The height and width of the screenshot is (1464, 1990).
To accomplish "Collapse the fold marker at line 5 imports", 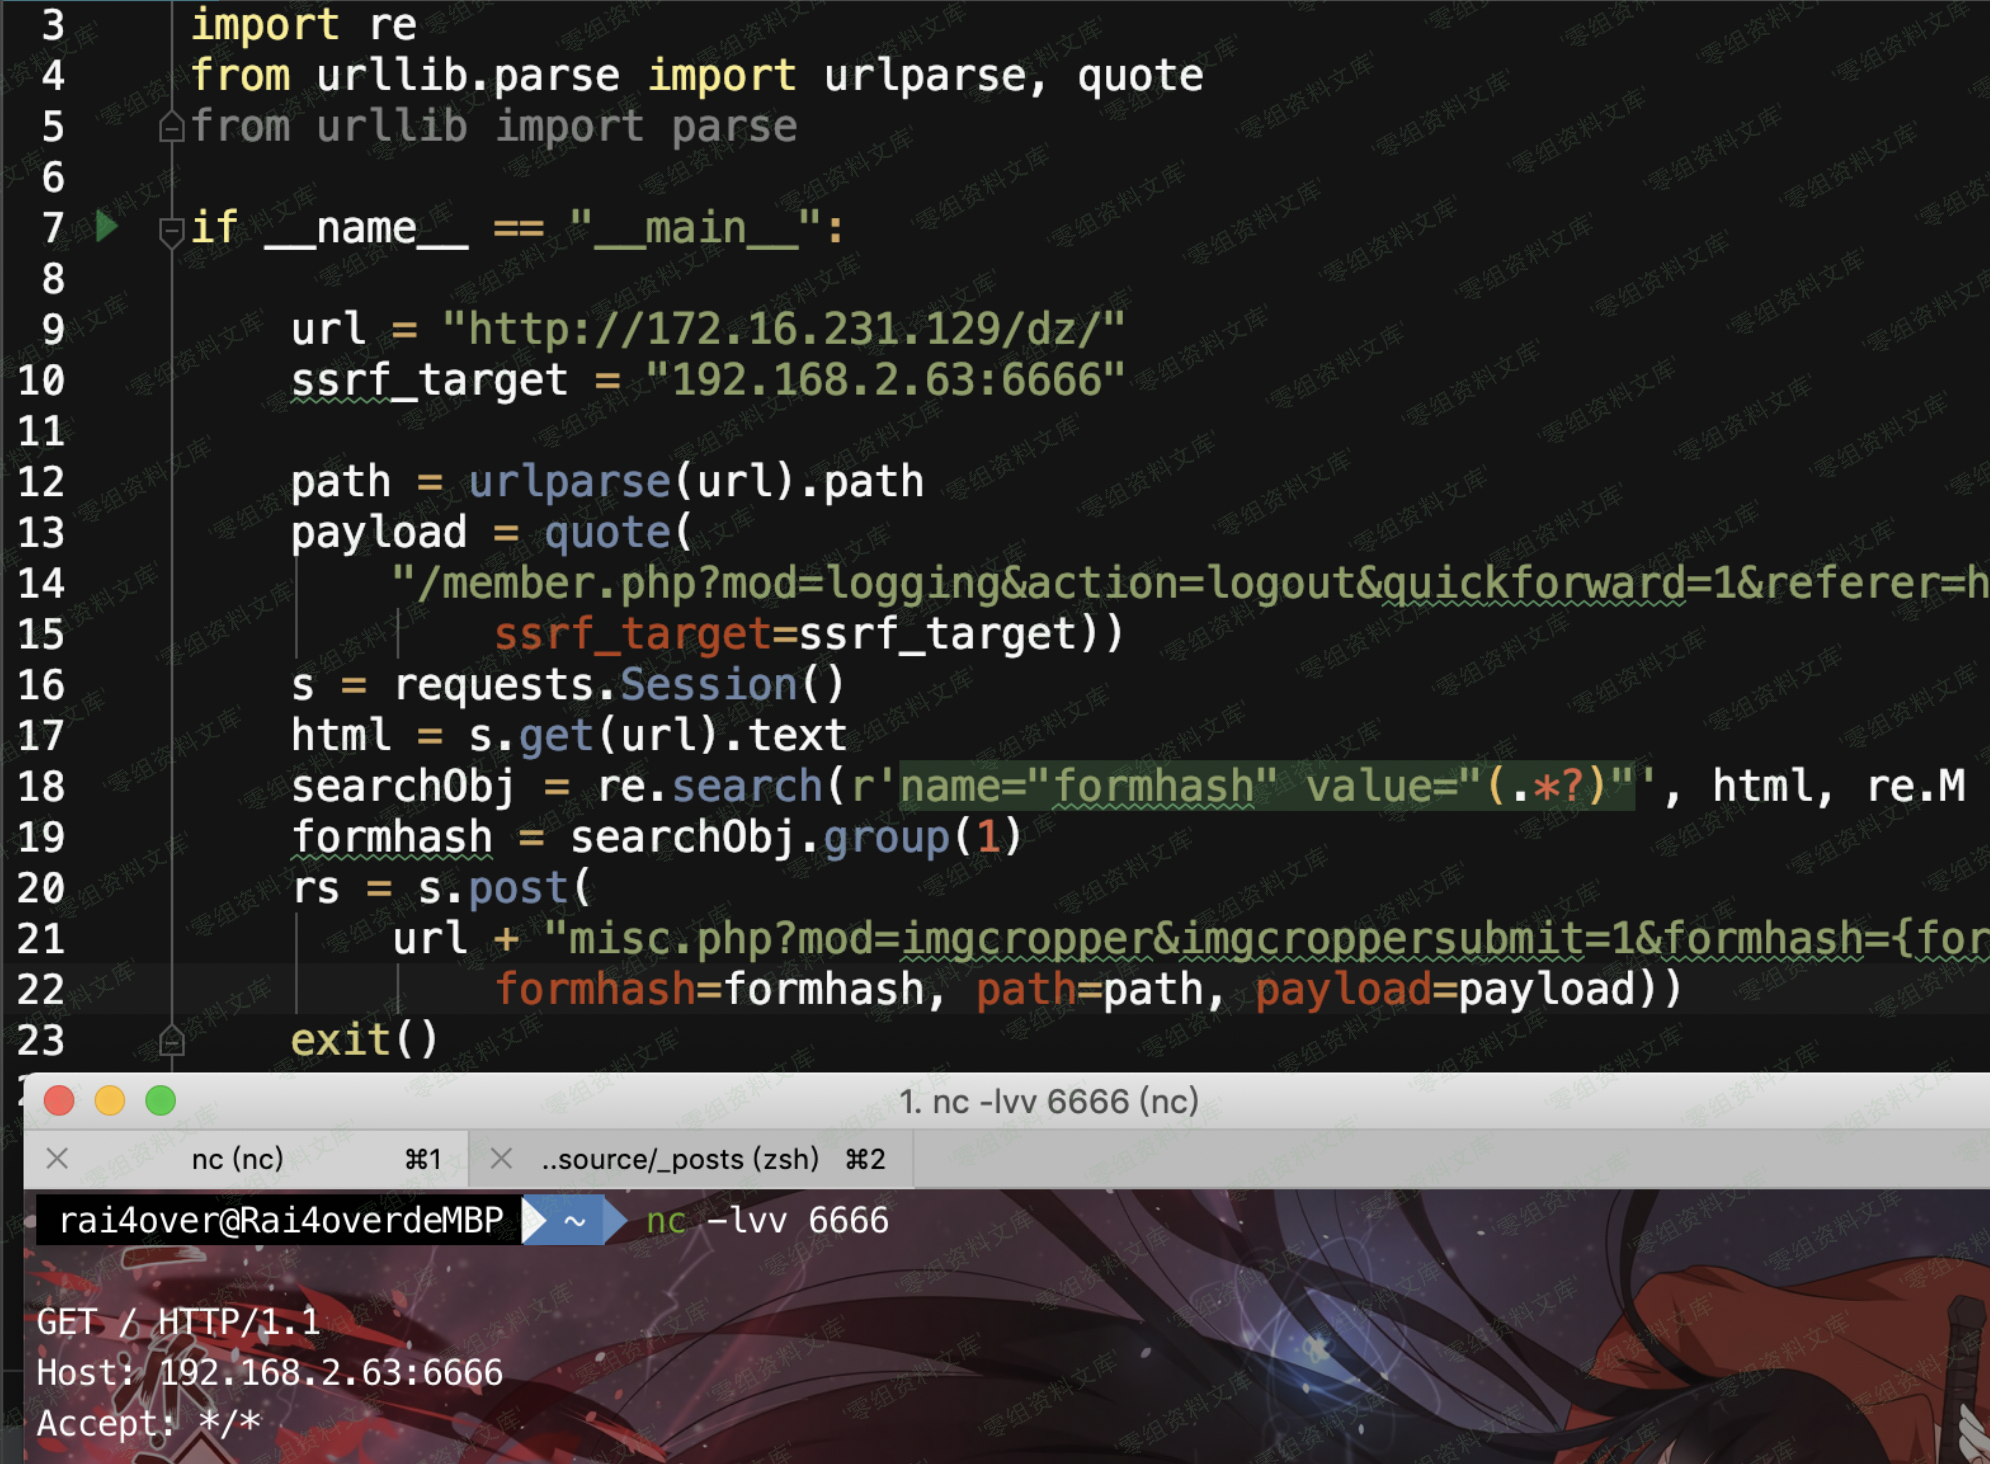I will (171, 127).
